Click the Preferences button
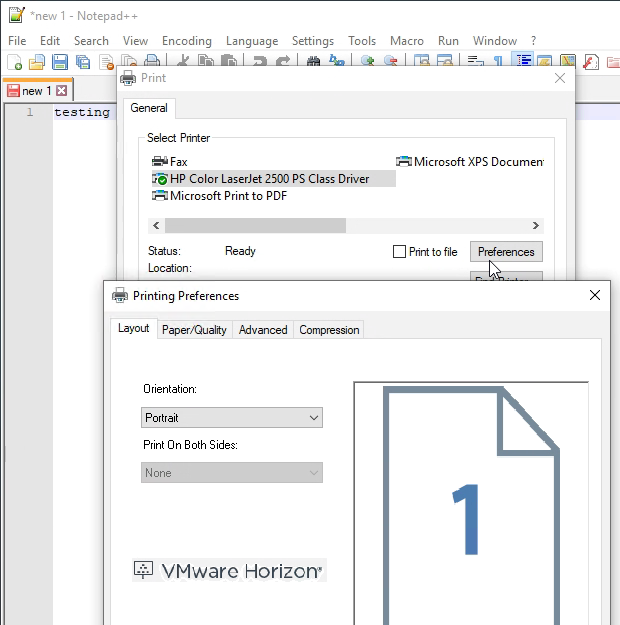Image resolution: width=620 pixels, height=625 pixels. click(x=506, y=252)
